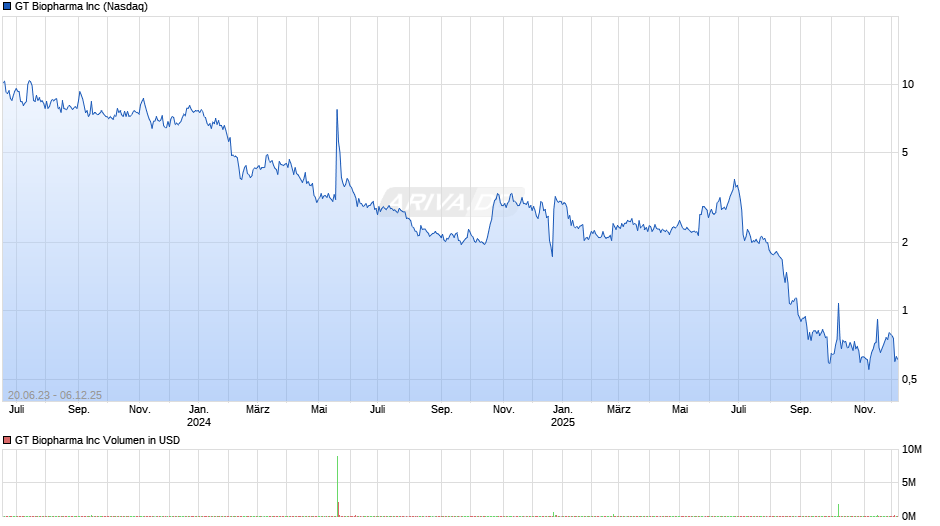Click the 'Mai' label before Jan. 2025
Screen dimensions: 940x526
(x=319, y=410)
